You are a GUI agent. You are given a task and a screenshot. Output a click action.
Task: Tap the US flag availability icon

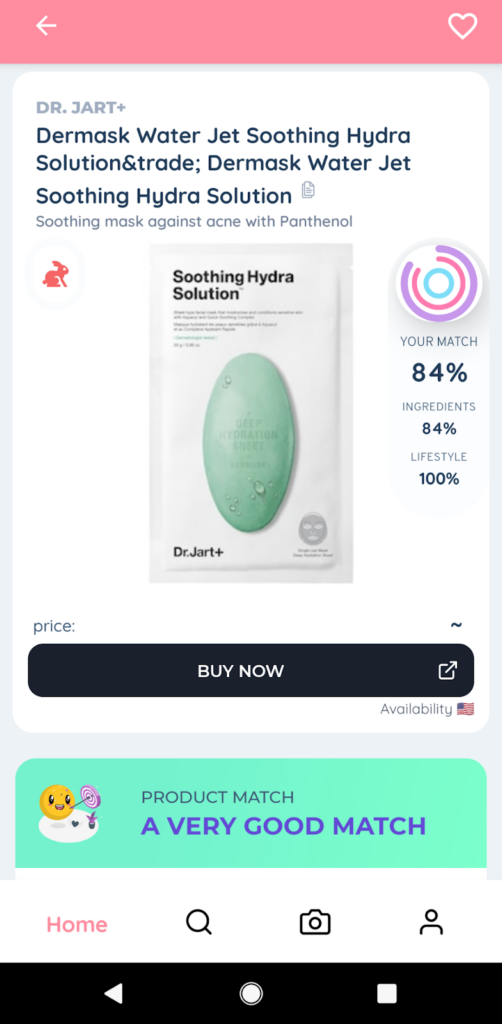(465, 709)
